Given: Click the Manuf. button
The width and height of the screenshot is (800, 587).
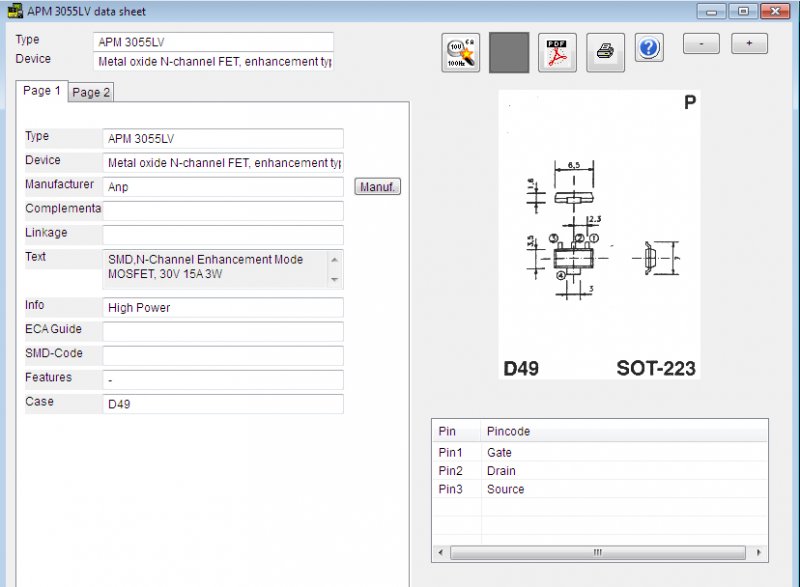Looking at the screenshot, I should tap(378, 187).
